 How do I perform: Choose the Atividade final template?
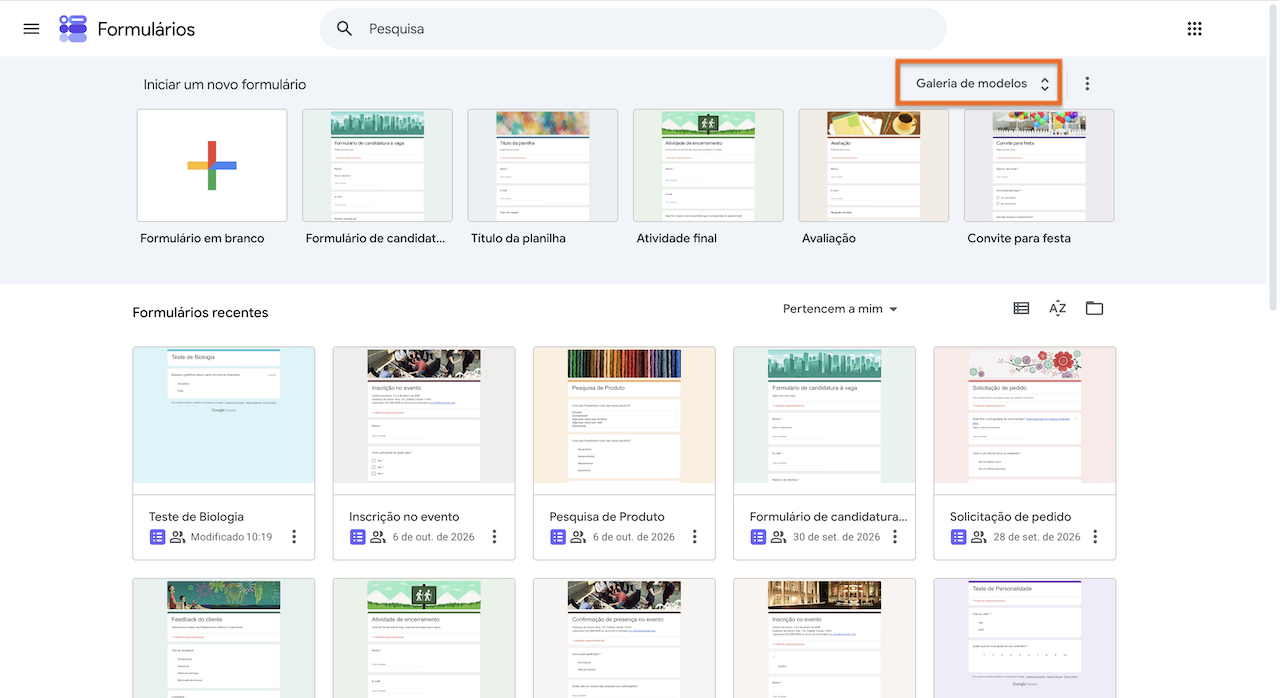[708, 165]
